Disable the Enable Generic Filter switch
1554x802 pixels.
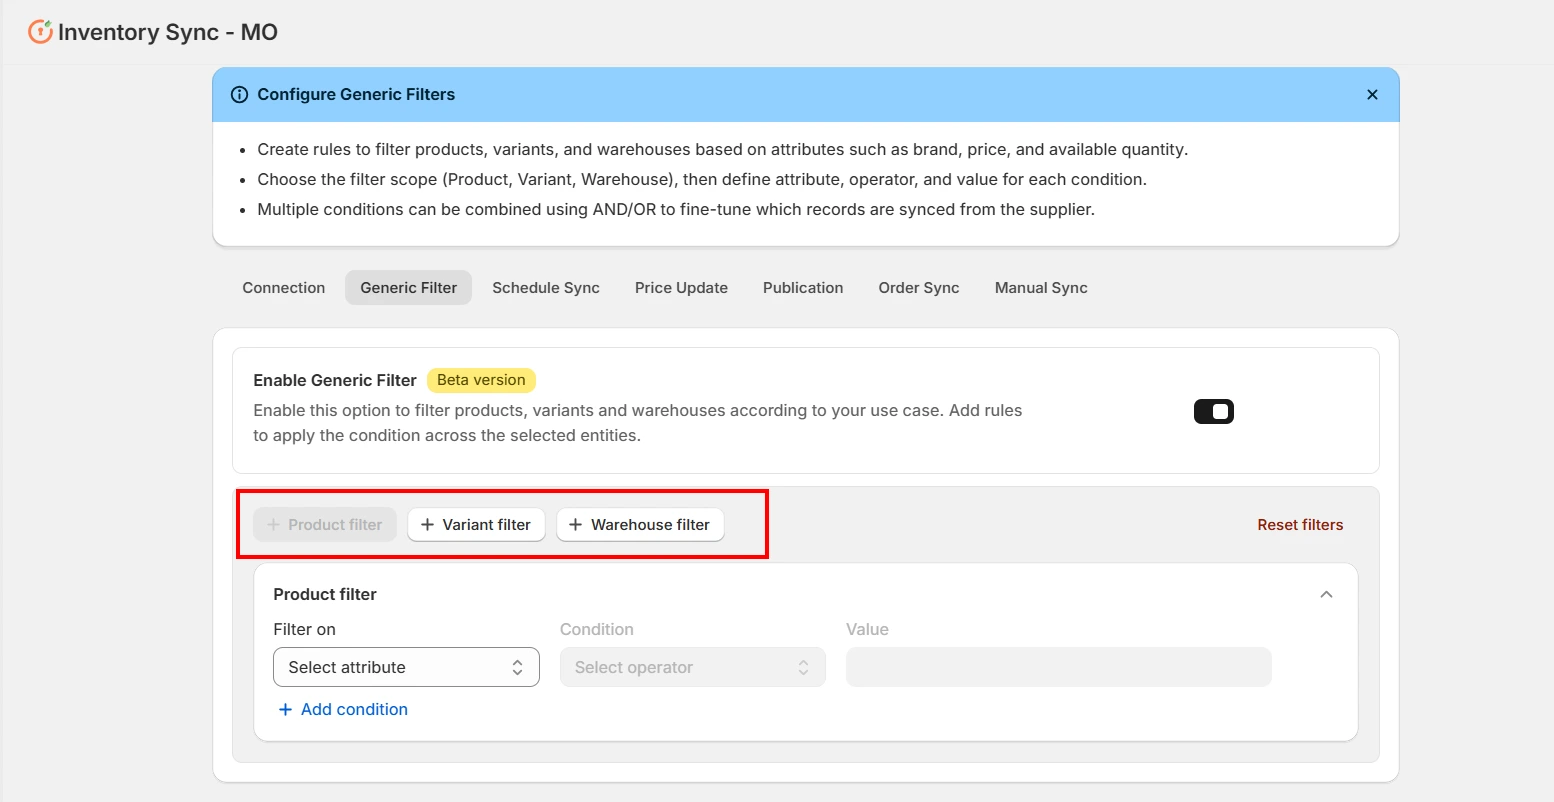(1213, 411)
